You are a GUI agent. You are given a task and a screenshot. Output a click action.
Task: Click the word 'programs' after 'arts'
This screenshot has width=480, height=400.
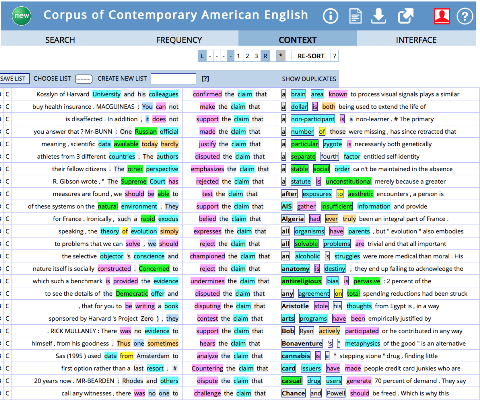pos(313,318)
